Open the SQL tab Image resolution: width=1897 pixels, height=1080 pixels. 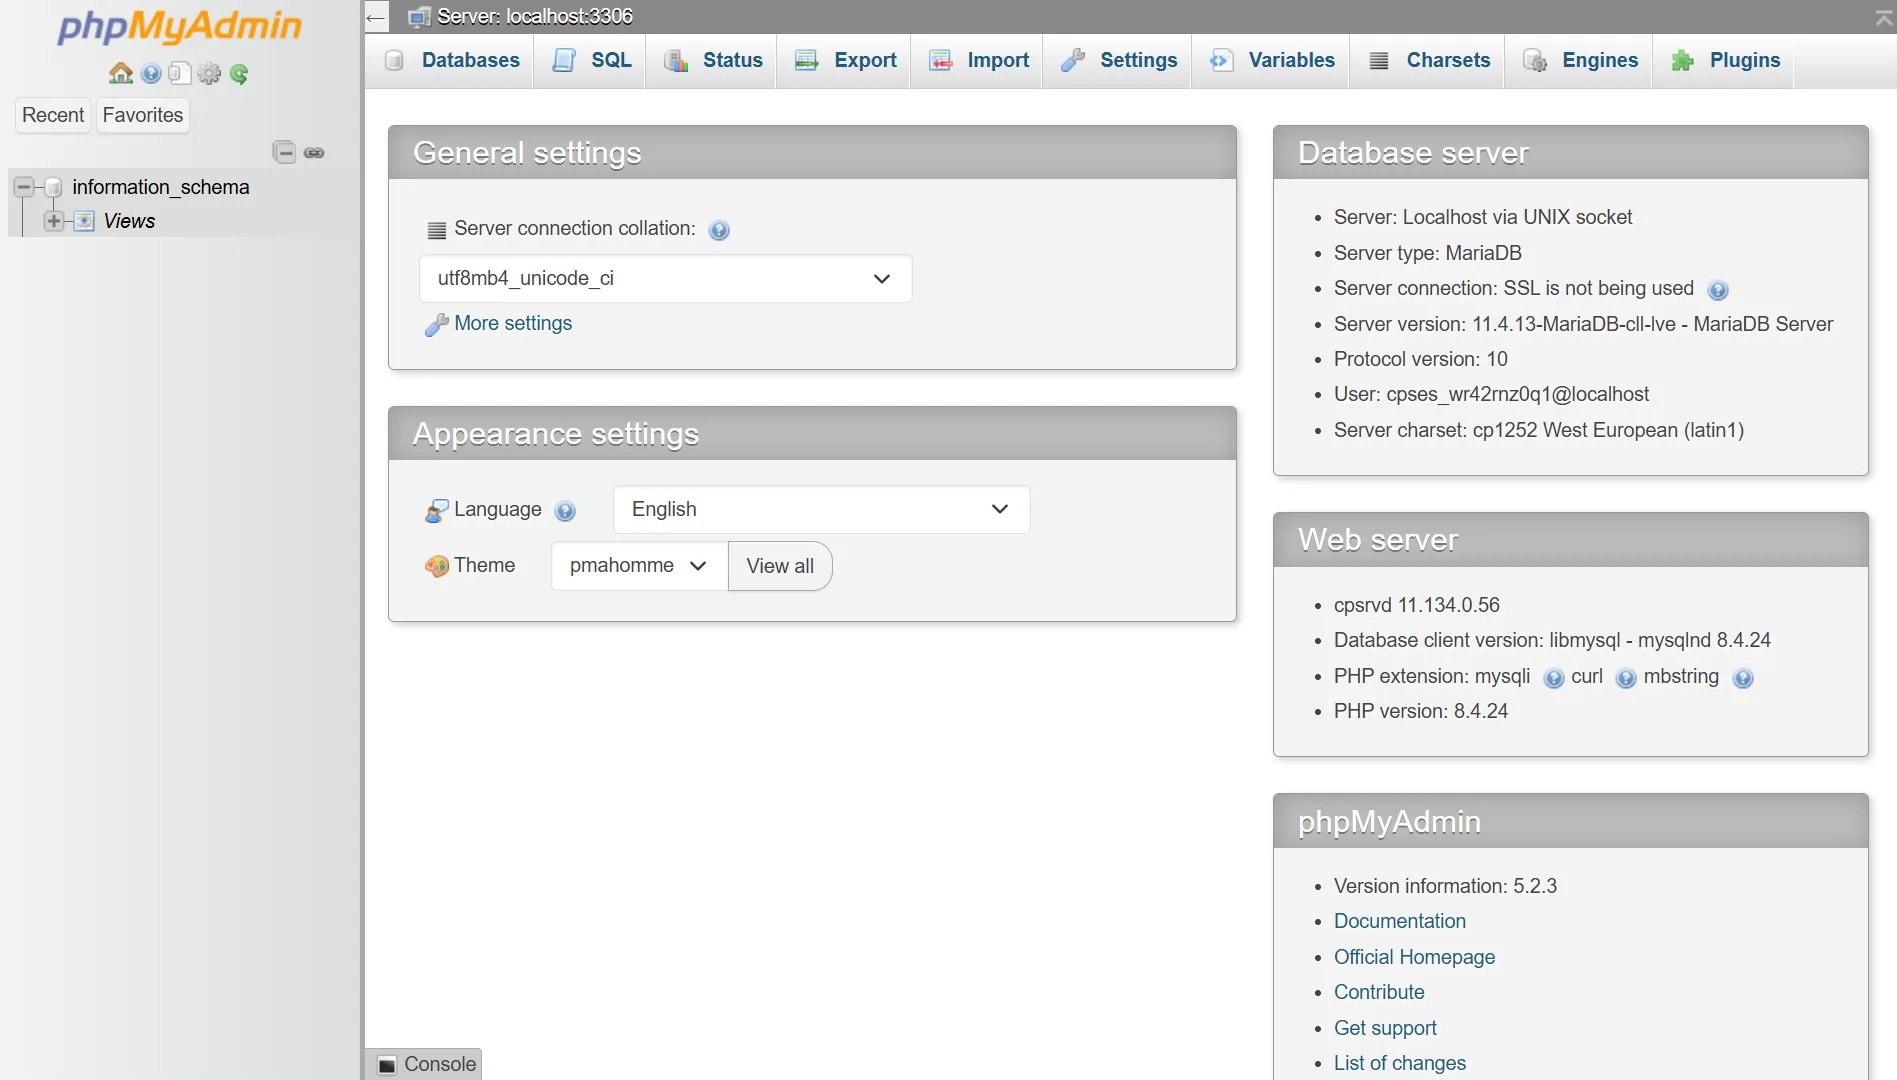pos(591,60)
